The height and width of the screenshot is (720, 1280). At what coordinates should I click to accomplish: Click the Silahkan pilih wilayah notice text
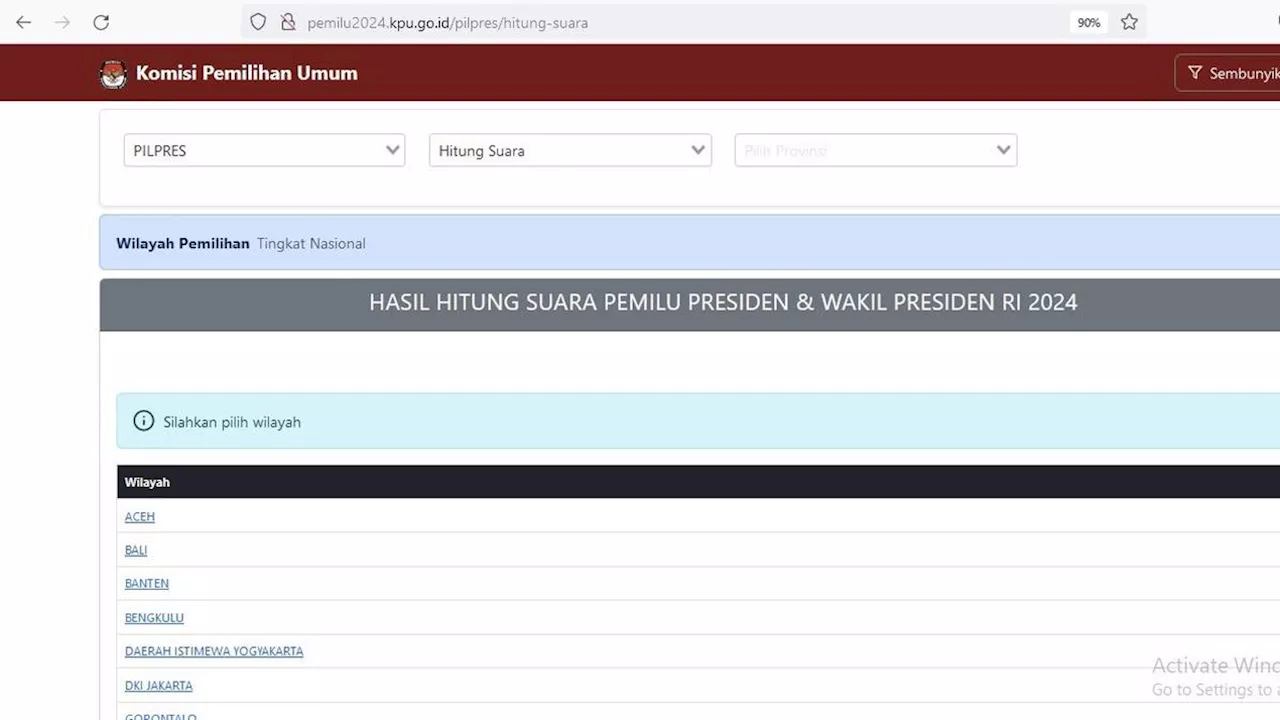[232, 422]
